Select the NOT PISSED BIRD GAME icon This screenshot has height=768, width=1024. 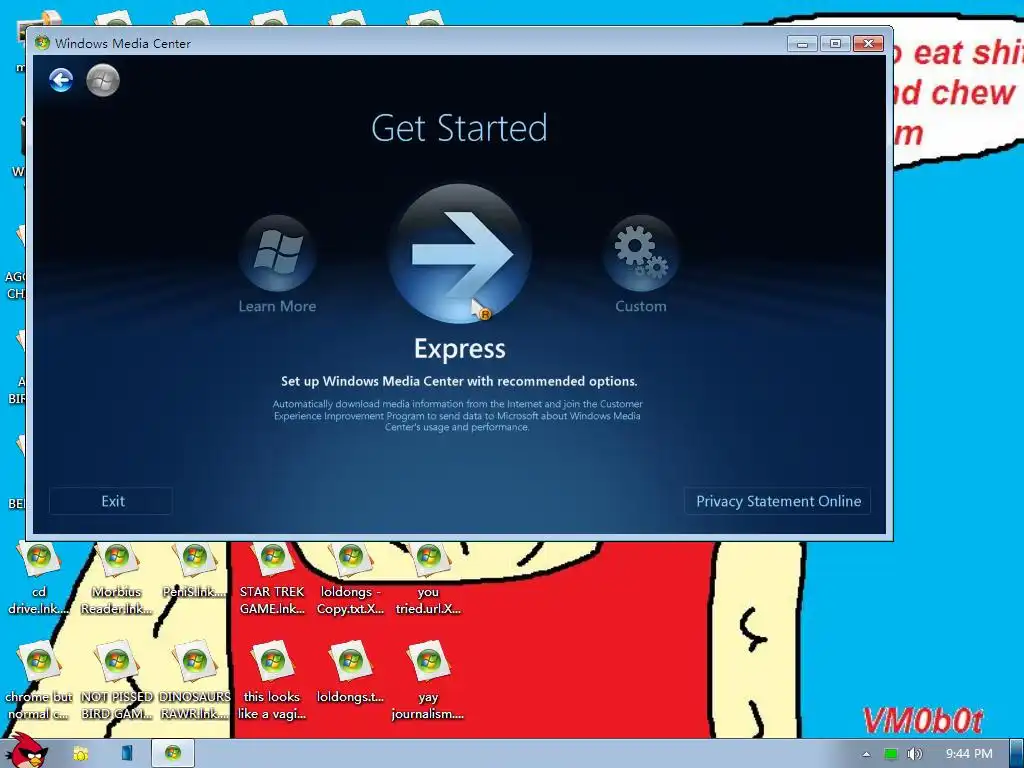(x=116, y=680)
